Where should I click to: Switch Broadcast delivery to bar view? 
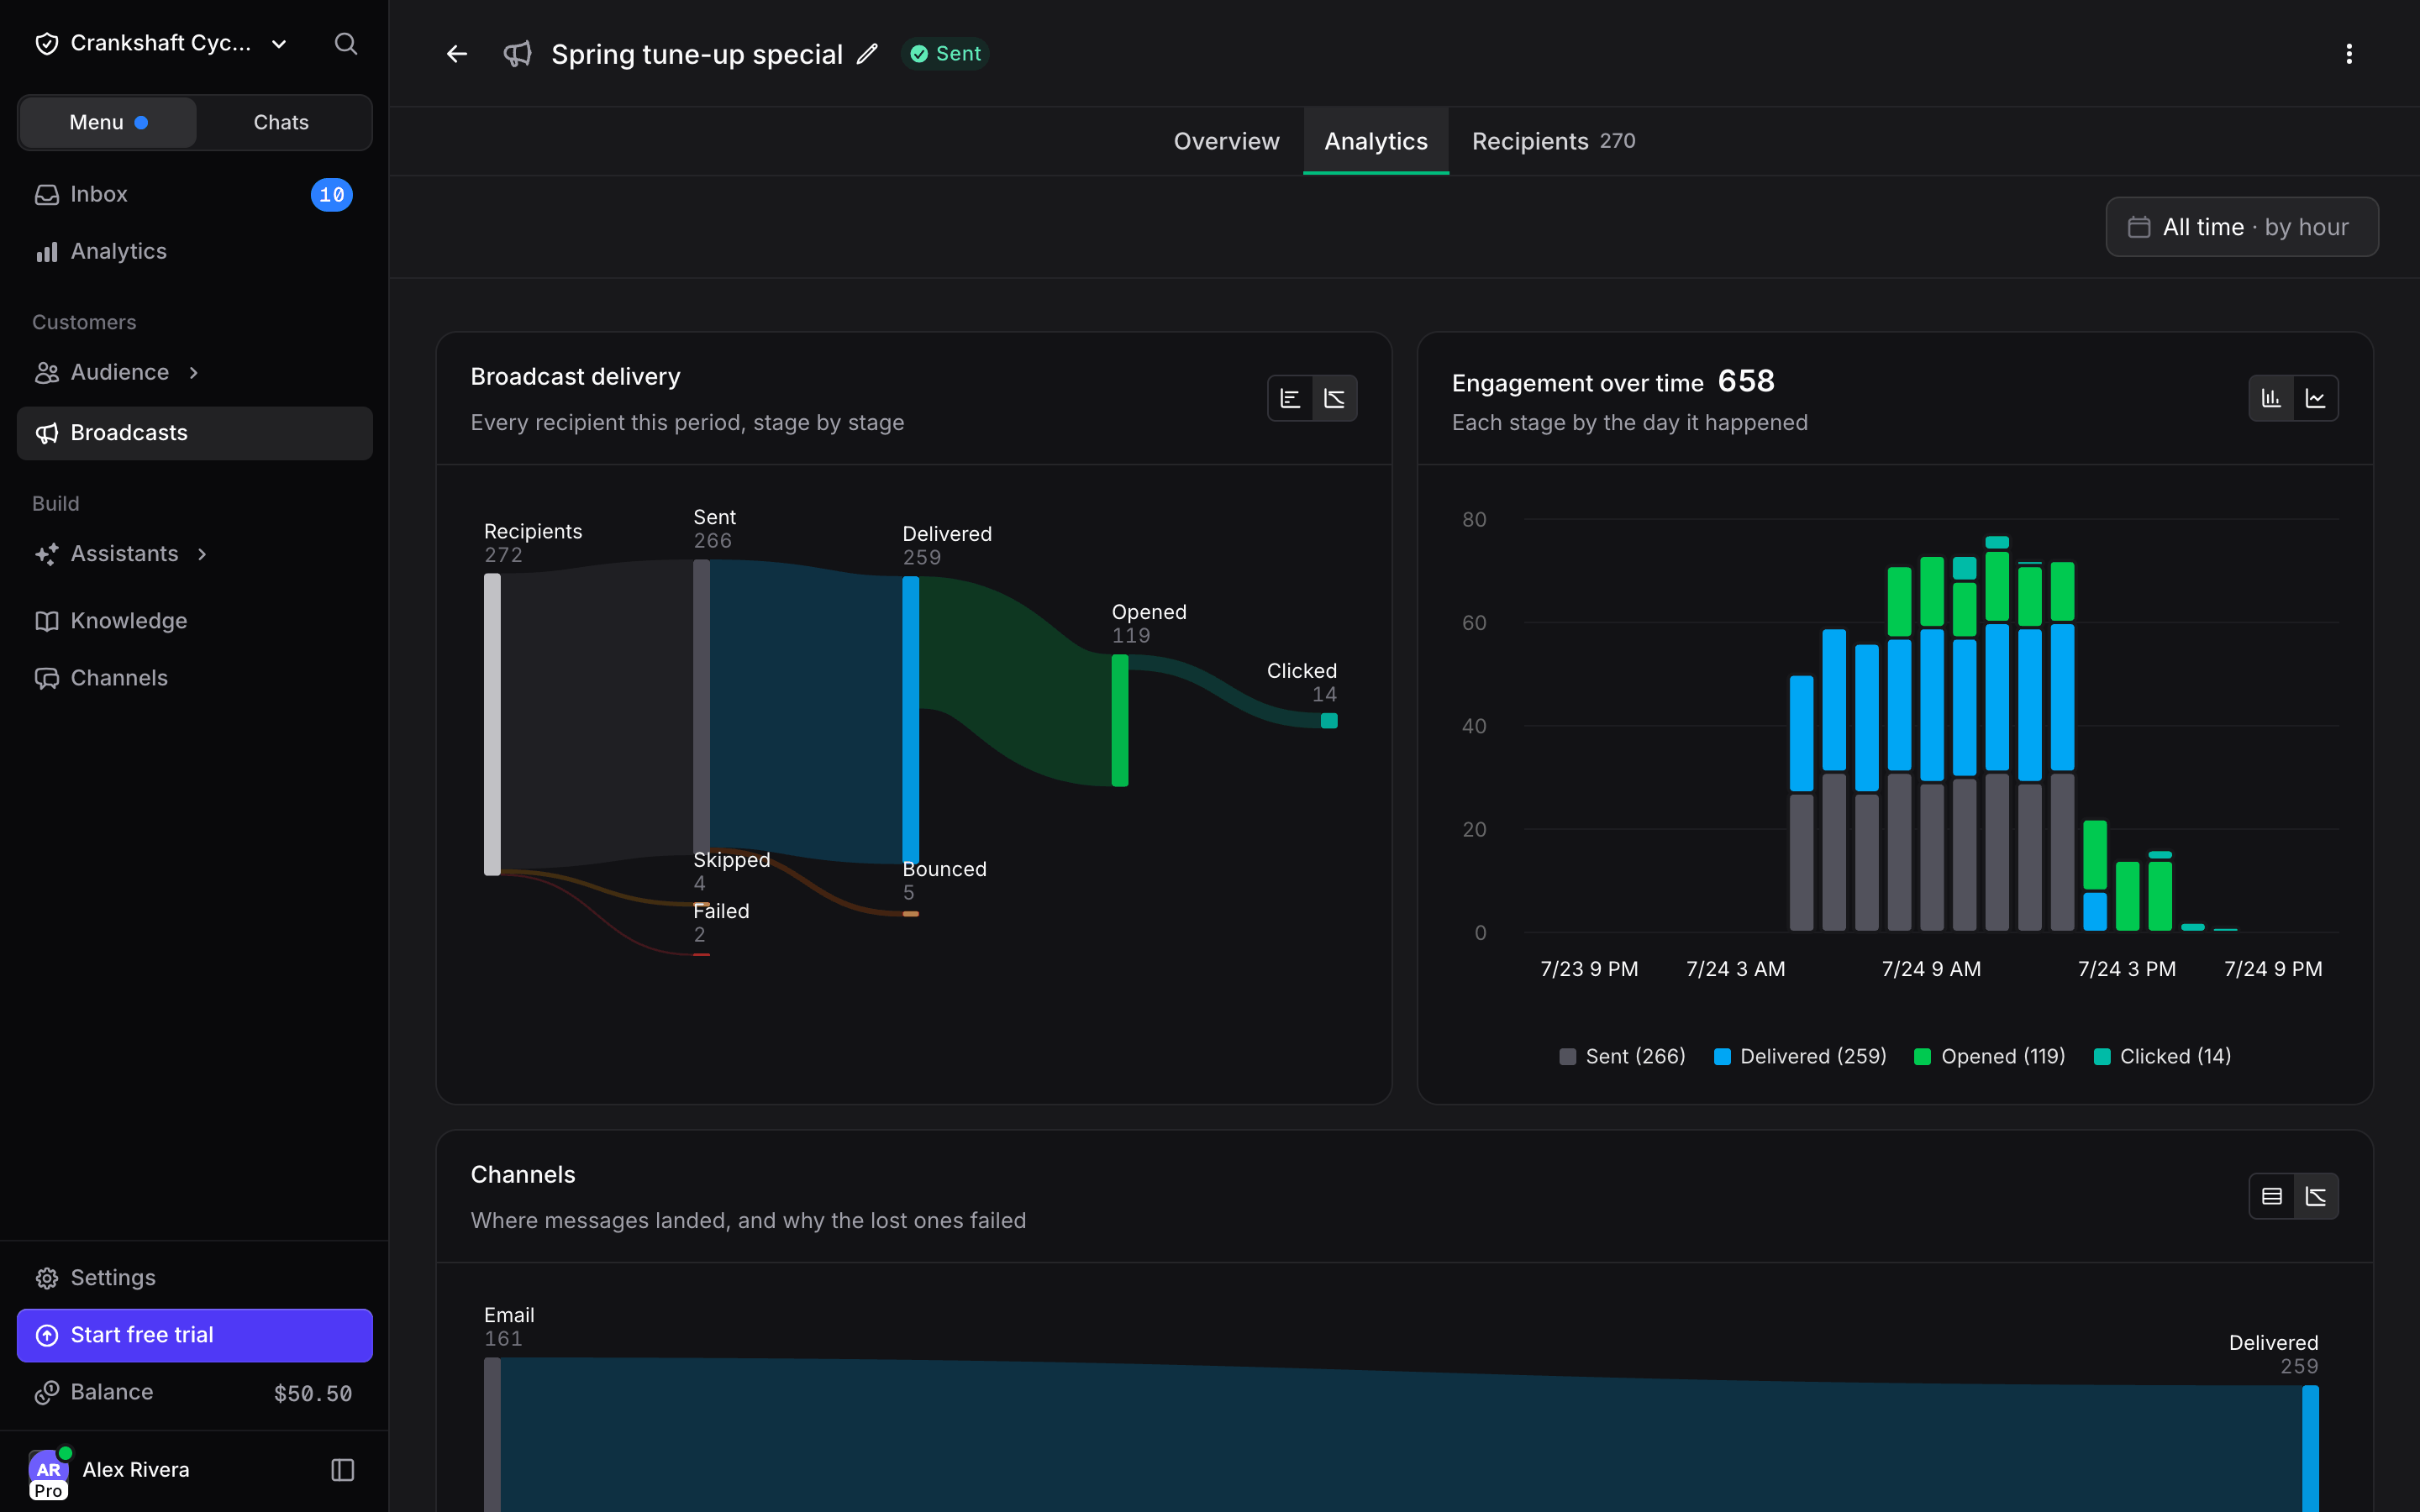pyautogui.click(x=1290, y=399)
